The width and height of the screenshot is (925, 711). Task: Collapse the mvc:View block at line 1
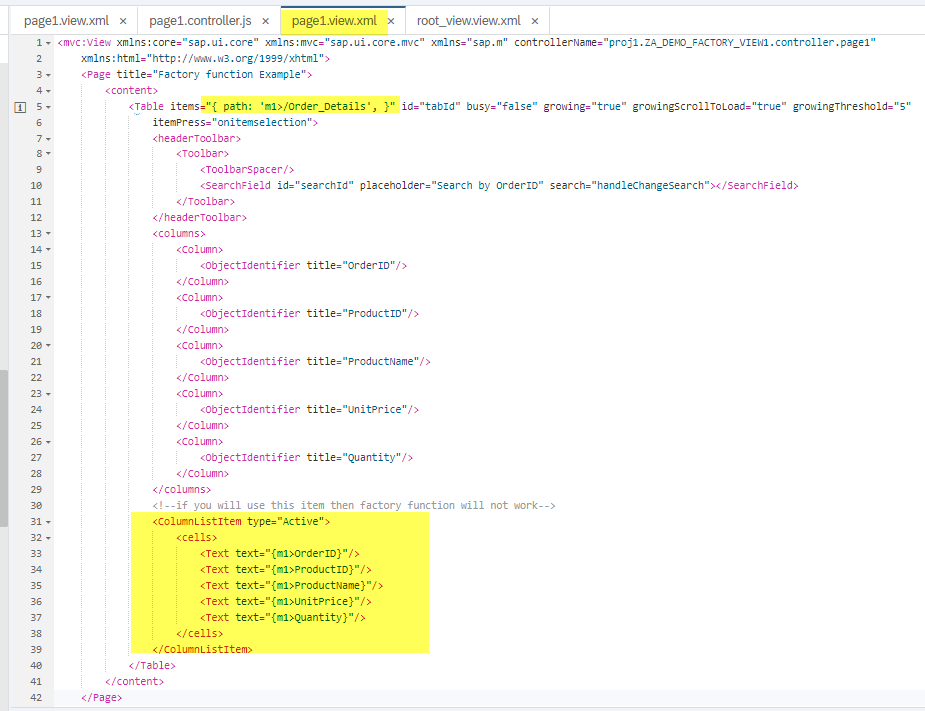(48, 43)
